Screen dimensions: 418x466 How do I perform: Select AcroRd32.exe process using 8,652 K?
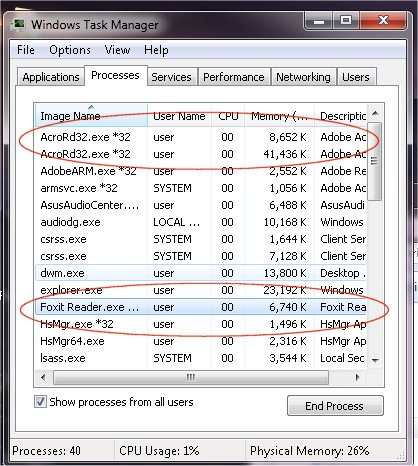201,137
